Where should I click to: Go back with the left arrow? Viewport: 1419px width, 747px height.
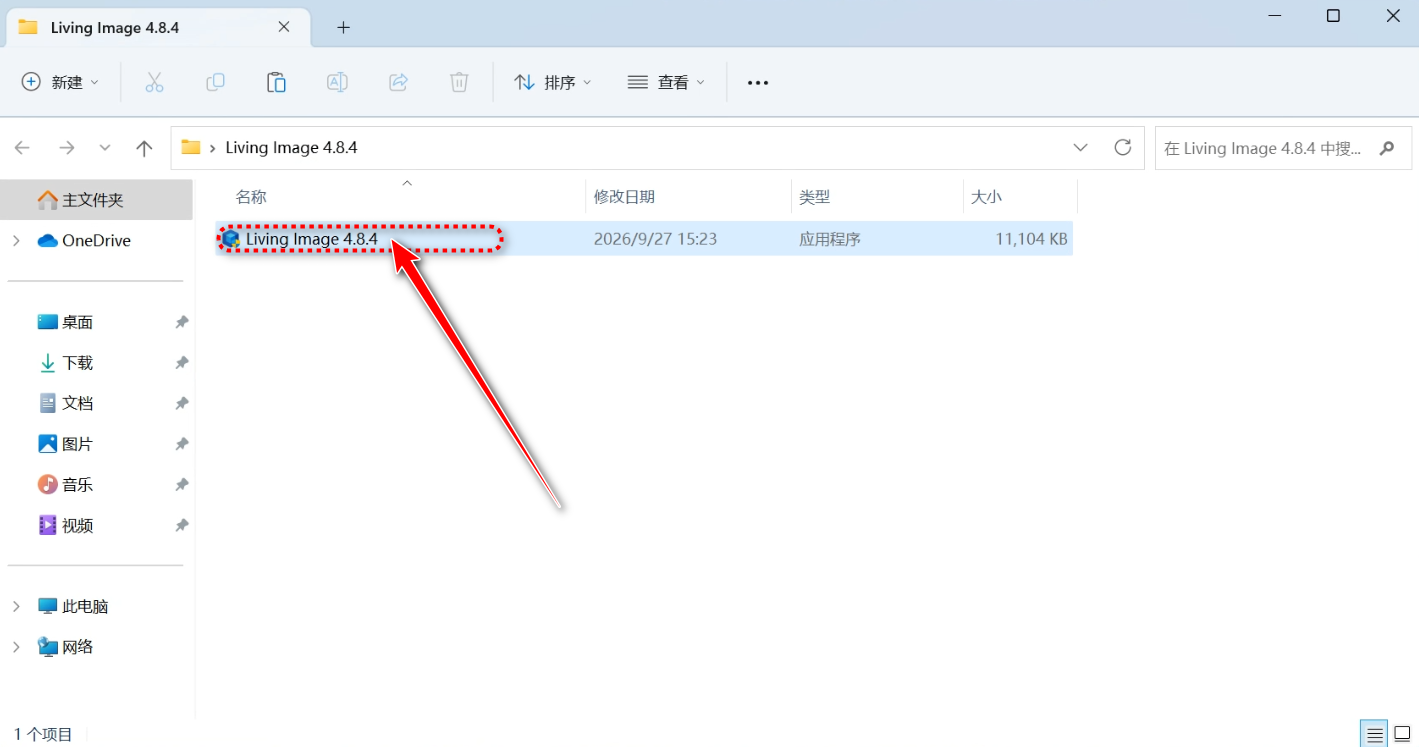(23, 148)
